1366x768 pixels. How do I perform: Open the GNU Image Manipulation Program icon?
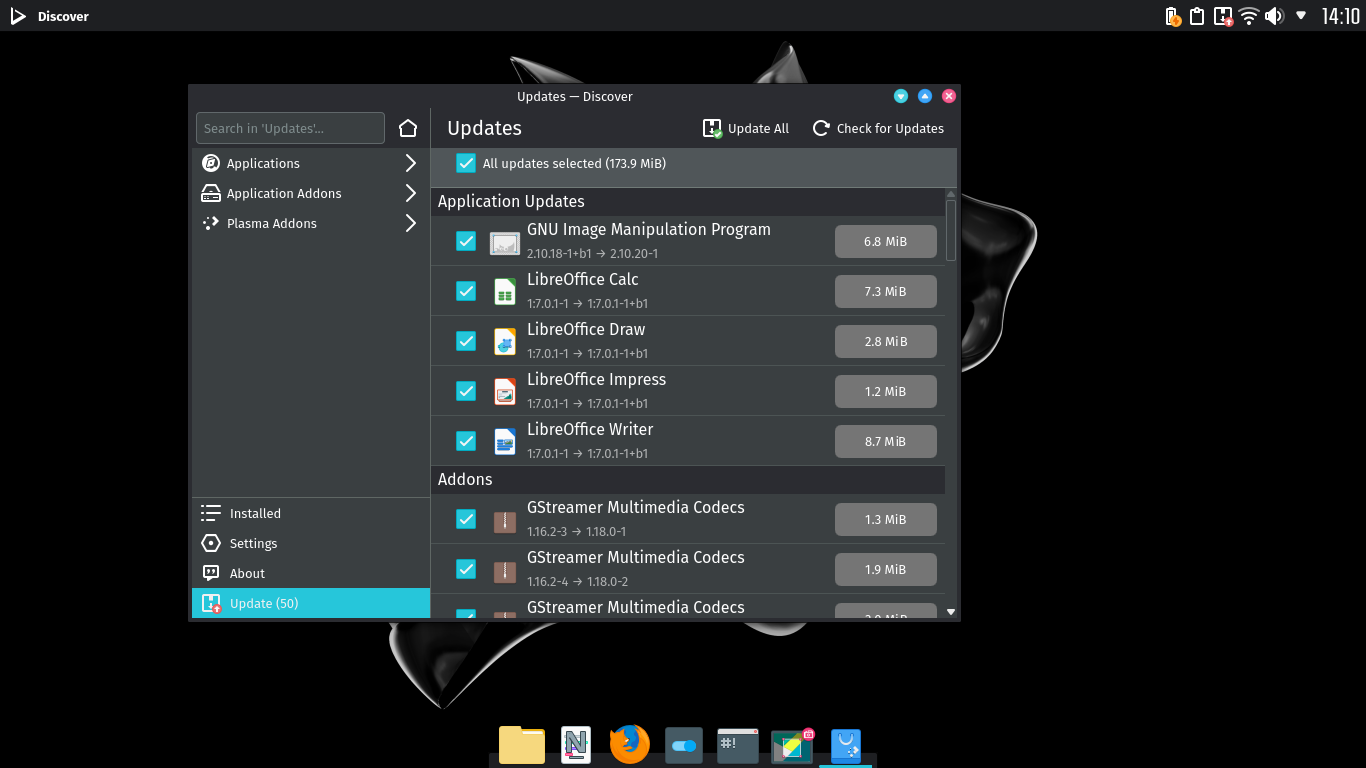[505, 242]
